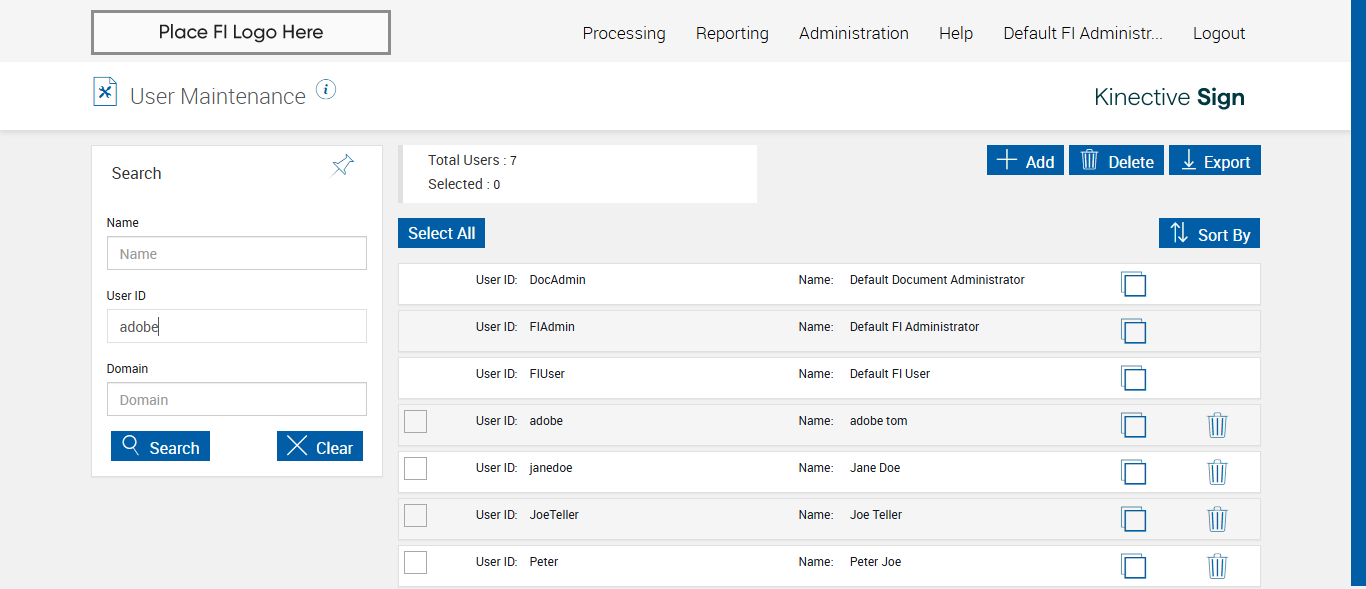This screenshot has height=589, width=1366.
Task: Click the copy icon for JoeTeller
Action: point(1133,519)
